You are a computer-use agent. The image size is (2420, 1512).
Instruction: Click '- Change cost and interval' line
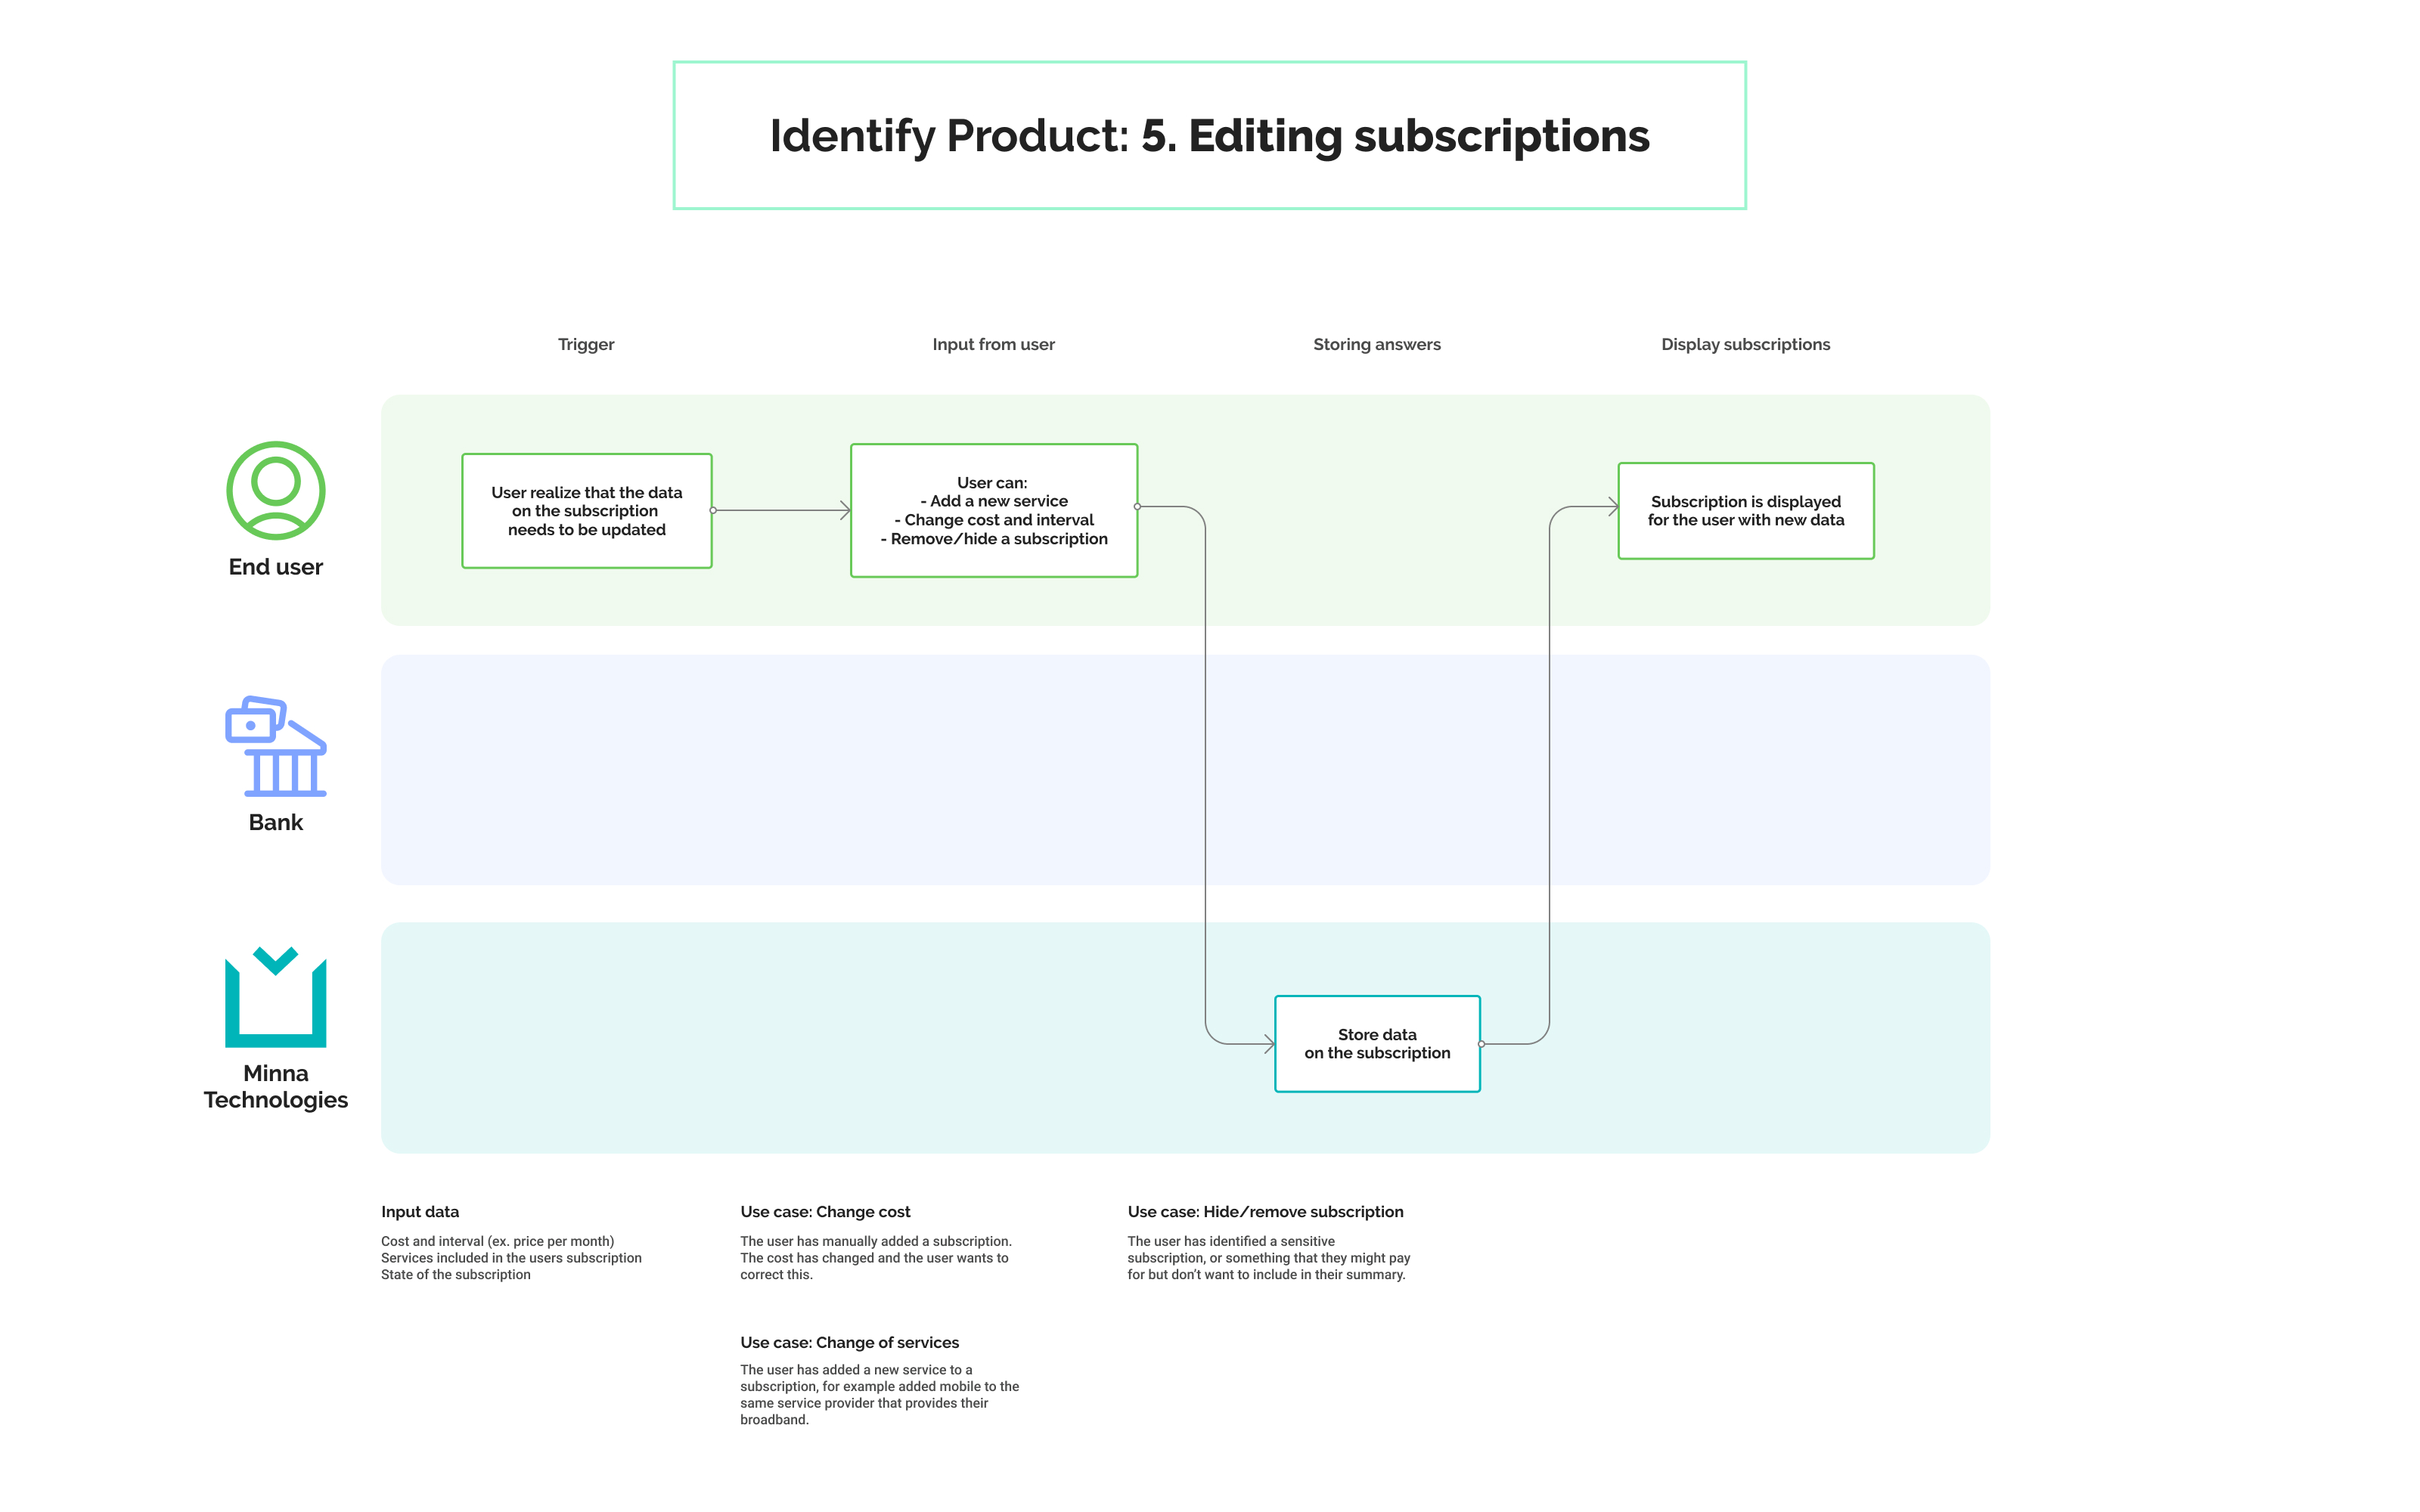994,520
